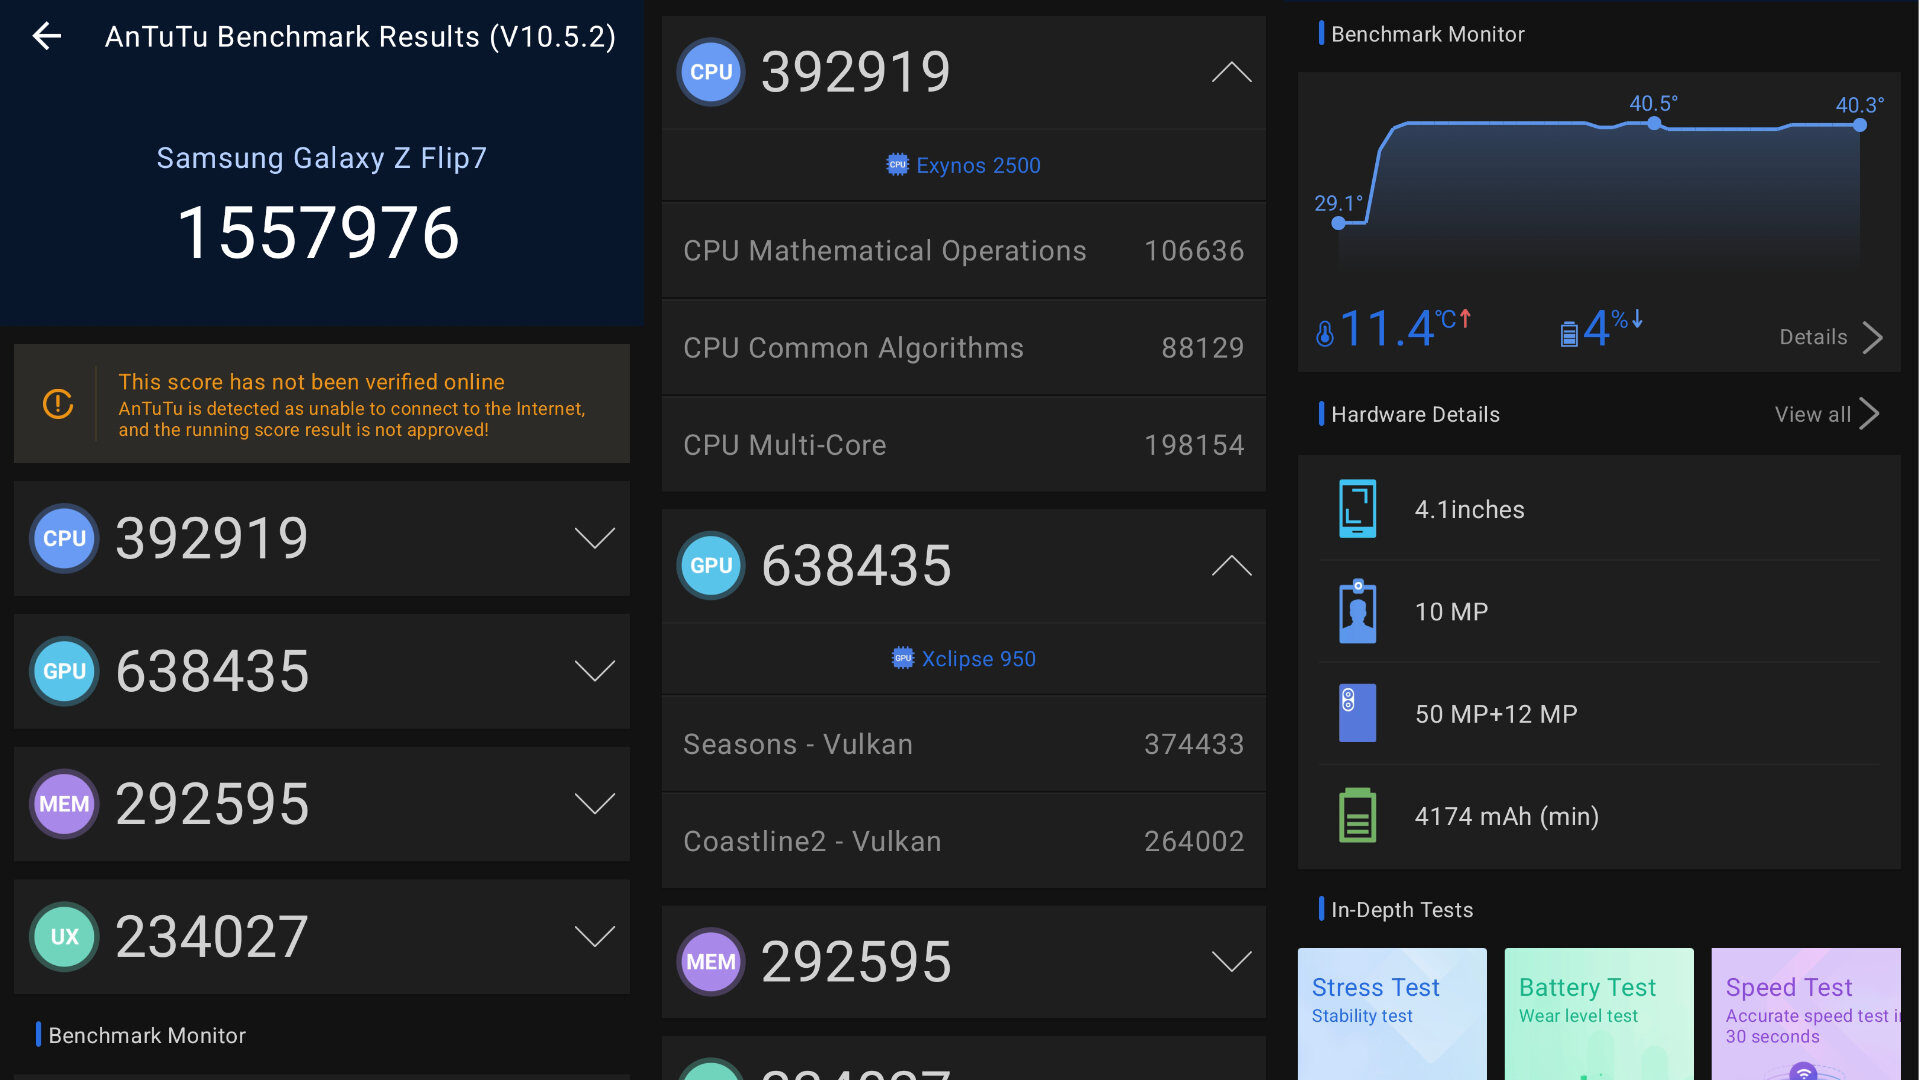The width and height of the screenshot is (1920, 1080).
Task: Tap the 4.1inches hardware entry
Action: [1599, 509]
